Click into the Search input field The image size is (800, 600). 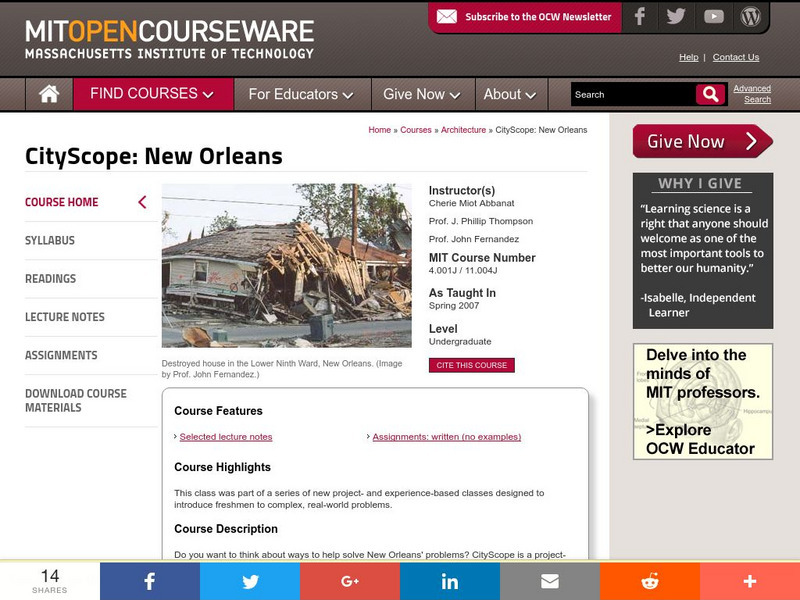(633, 94)
